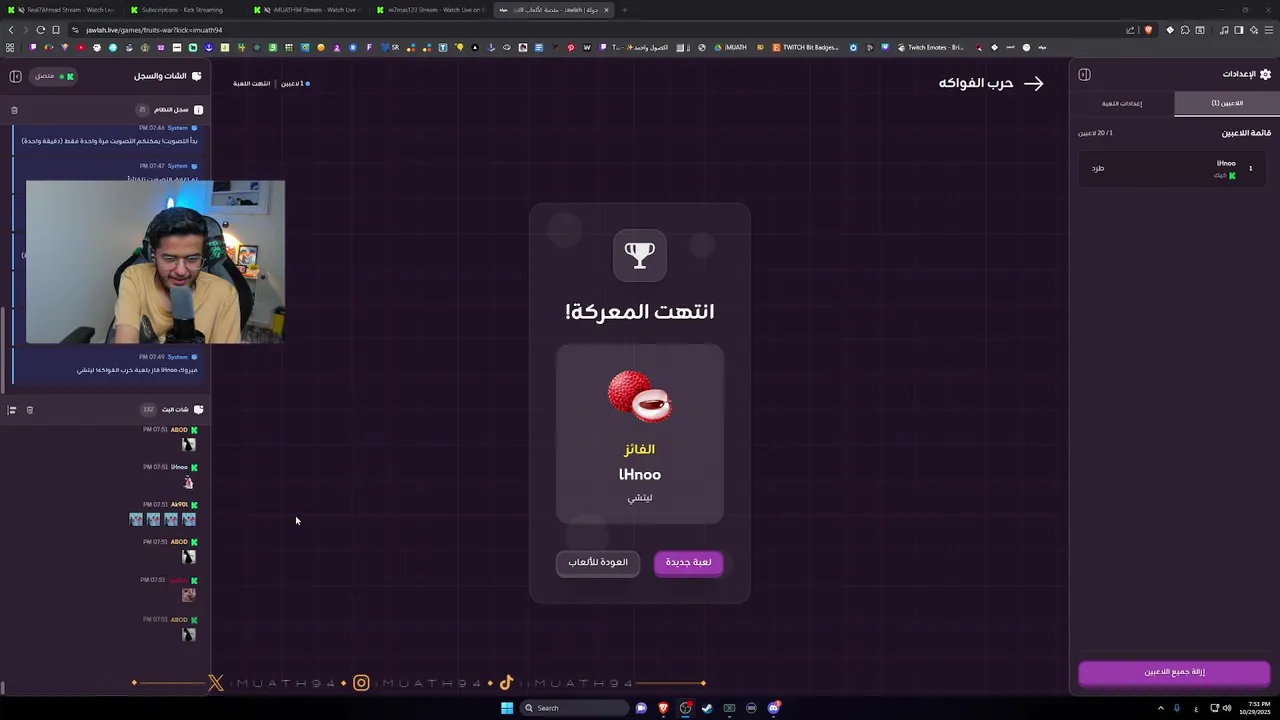The height and width of the screenshot is (720, 1280).
Task: Show hidden system tray icons
Action: click(1161, 708)
